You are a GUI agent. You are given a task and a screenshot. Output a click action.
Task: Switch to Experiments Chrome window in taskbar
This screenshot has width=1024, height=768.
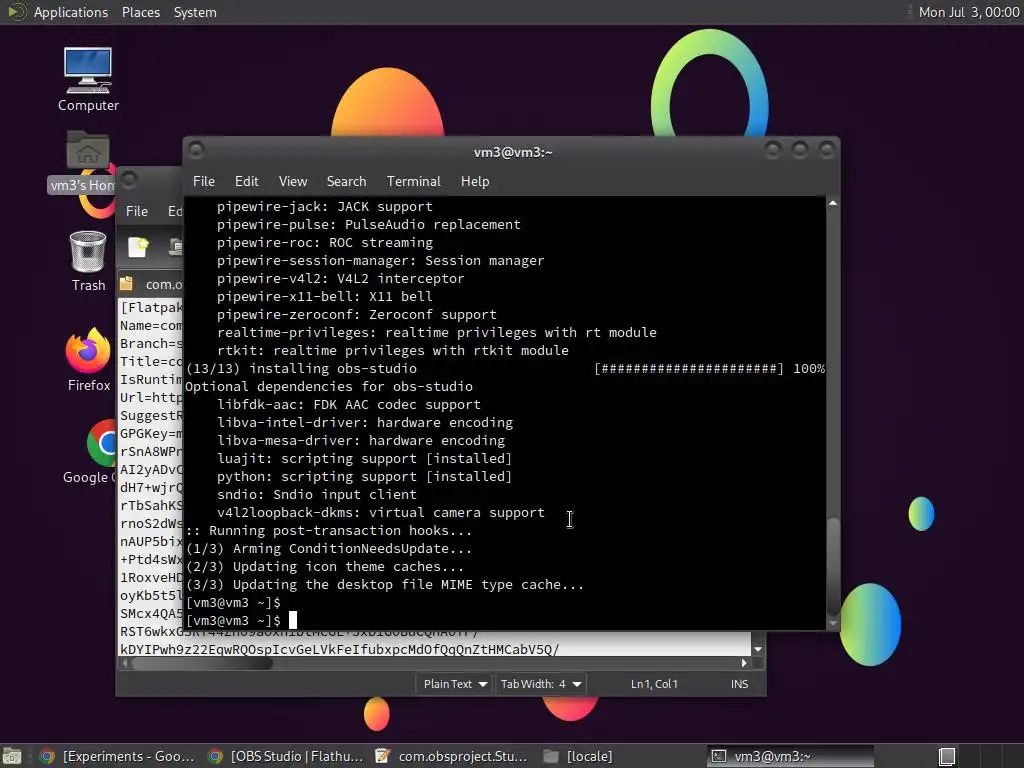point(118,756)
